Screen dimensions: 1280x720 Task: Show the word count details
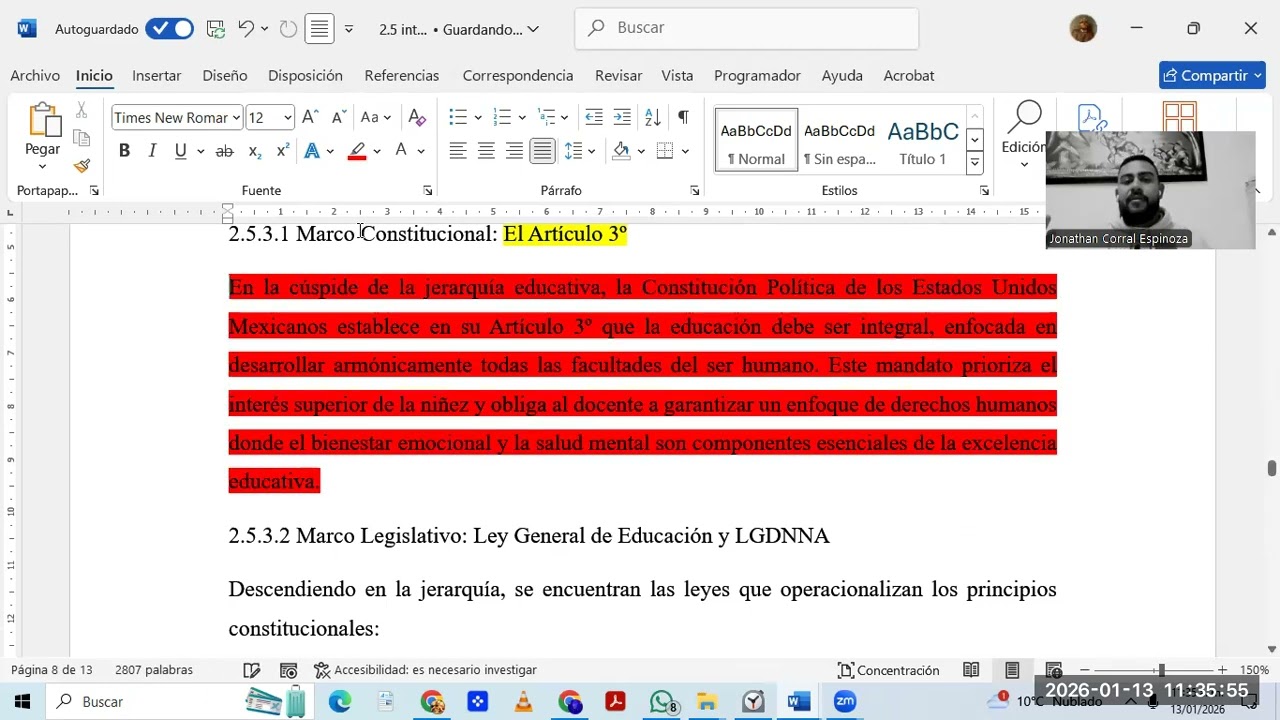(x=154, y=670)
